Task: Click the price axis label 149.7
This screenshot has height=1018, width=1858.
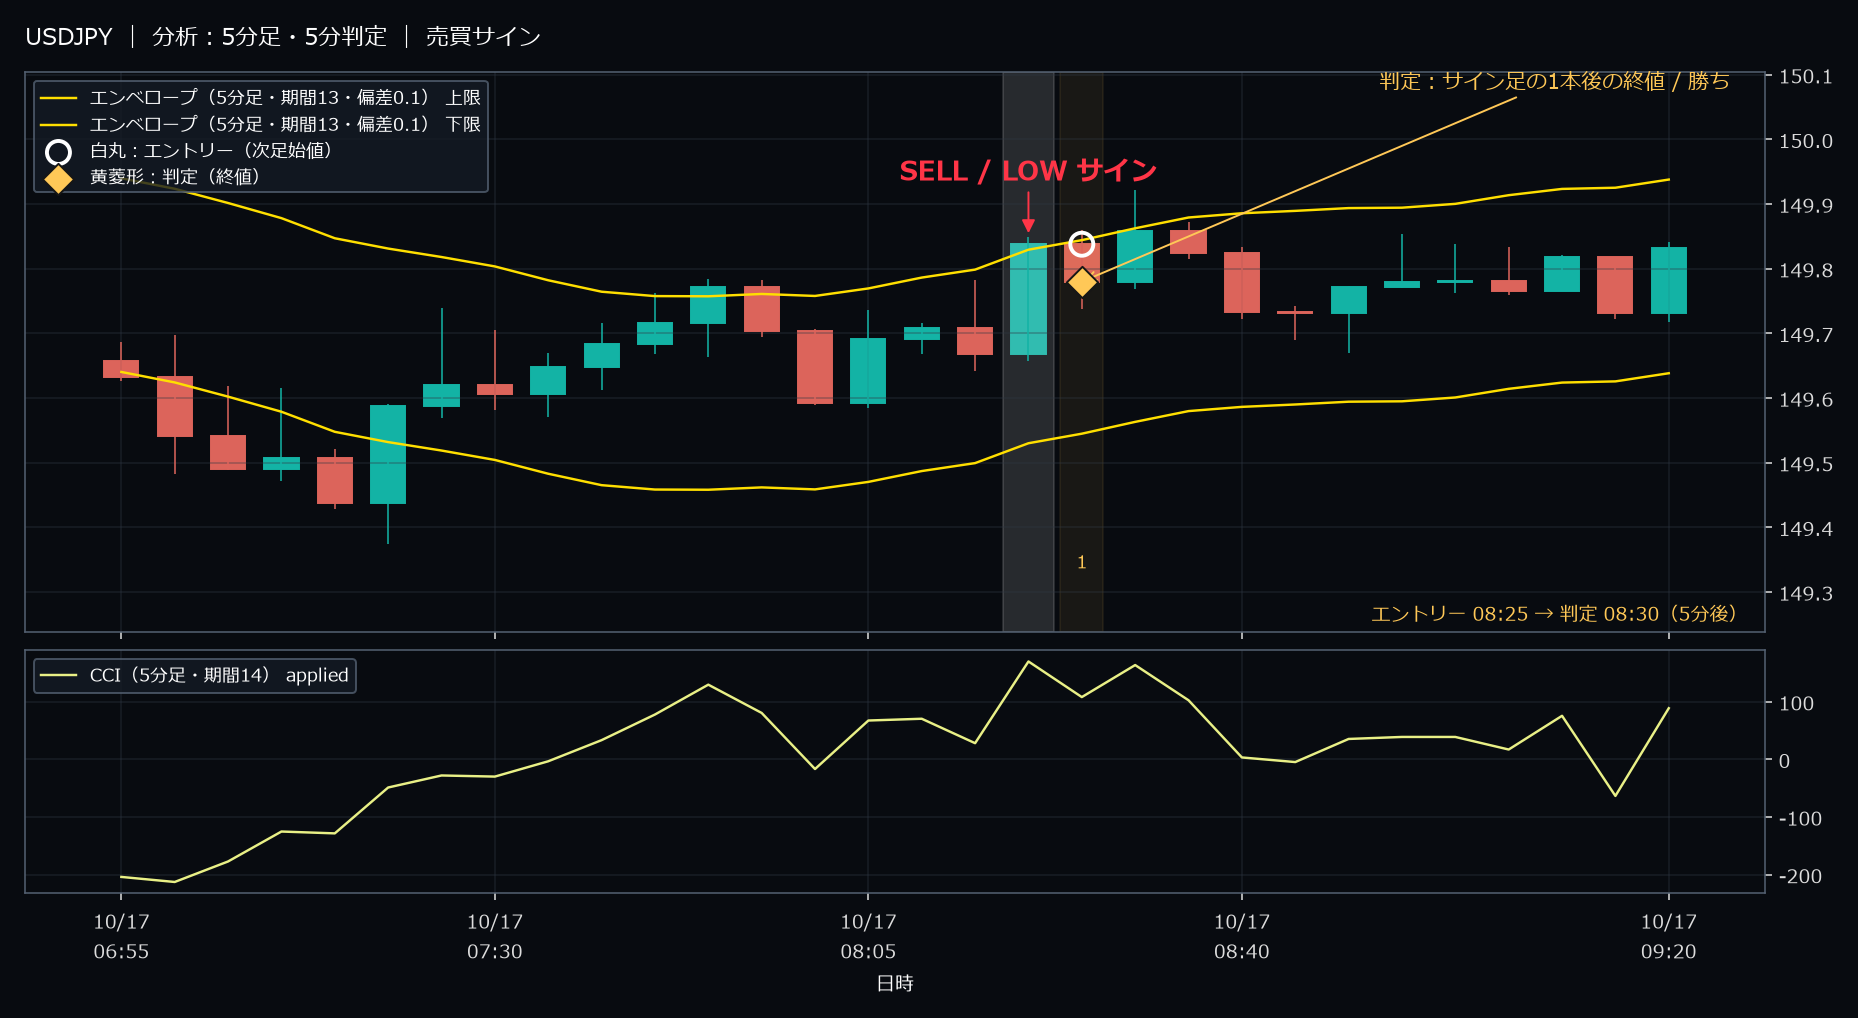Action: point(1805,335)
